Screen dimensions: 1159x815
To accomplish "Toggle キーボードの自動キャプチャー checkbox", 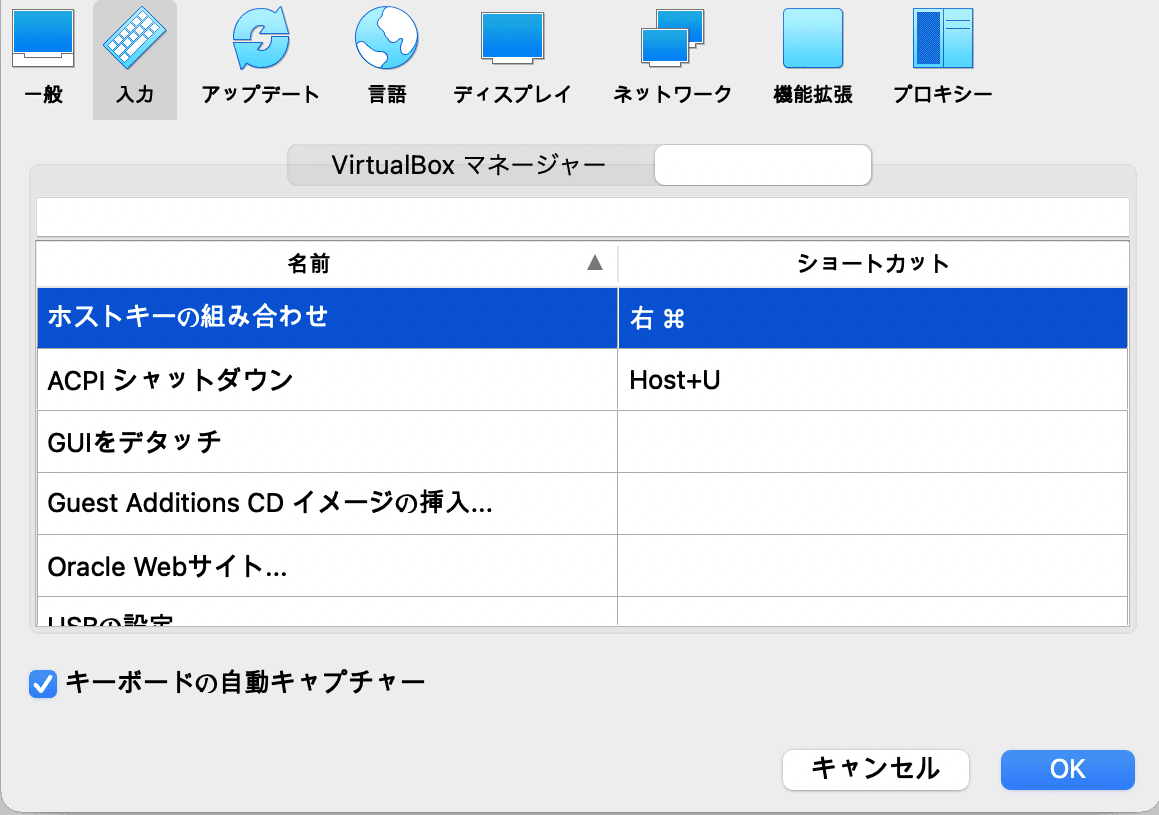I will click(43, 683).
